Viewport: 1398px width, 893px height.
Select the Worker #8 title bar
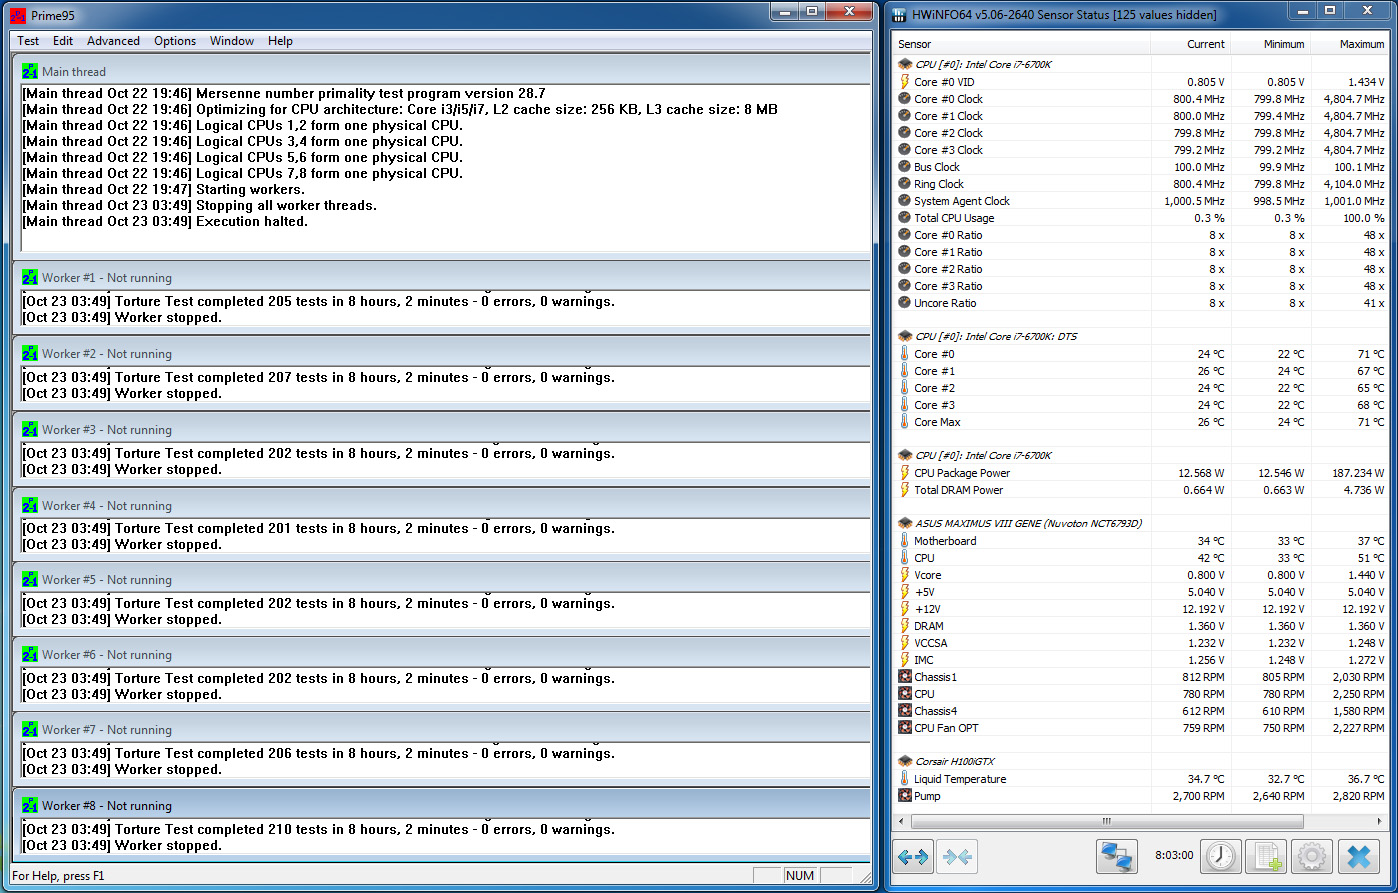tap(441, 805)
